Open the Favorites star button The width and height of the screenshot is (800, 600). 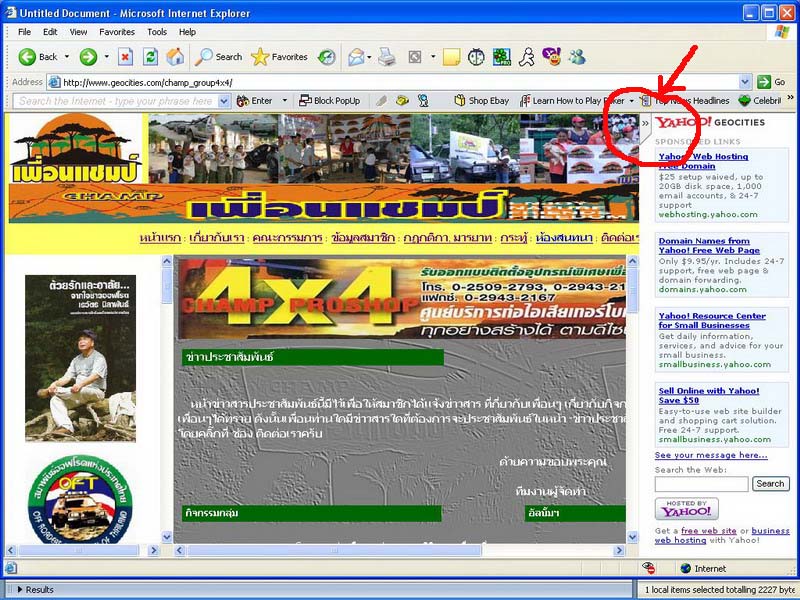(279, 57)
